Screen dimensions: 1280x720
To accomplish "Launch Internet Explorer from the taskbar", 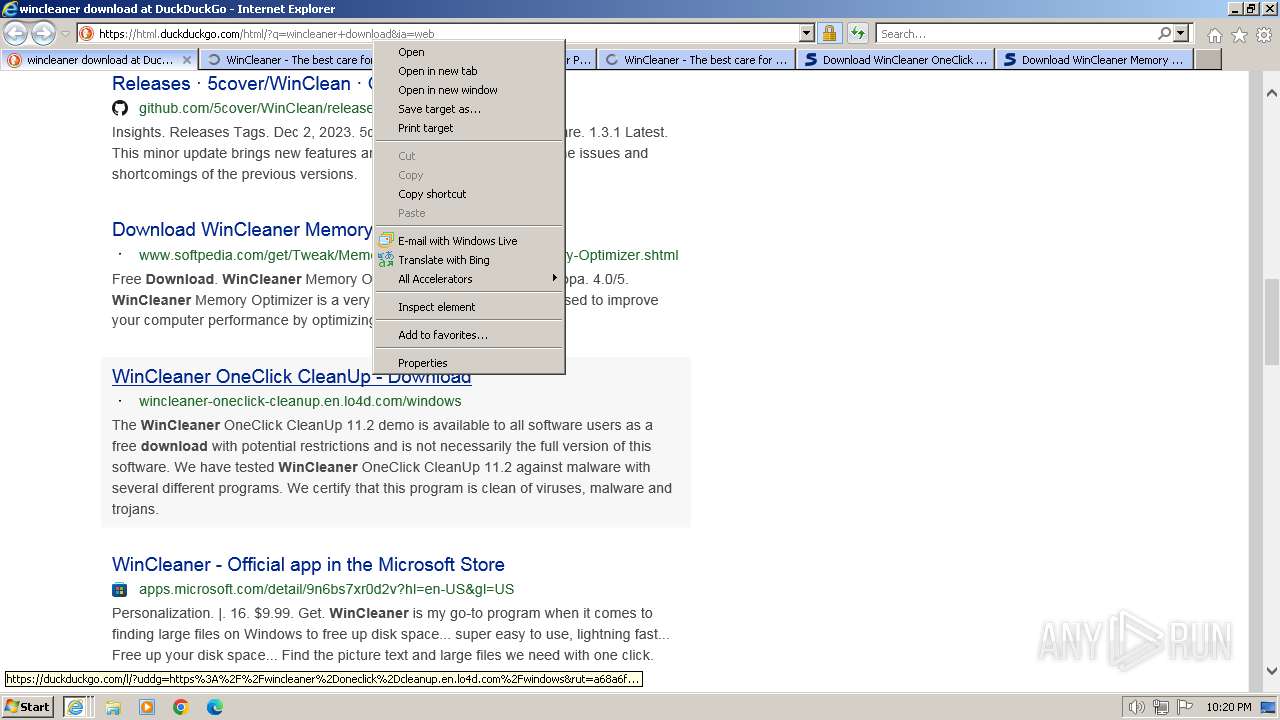I will point(75,706).
